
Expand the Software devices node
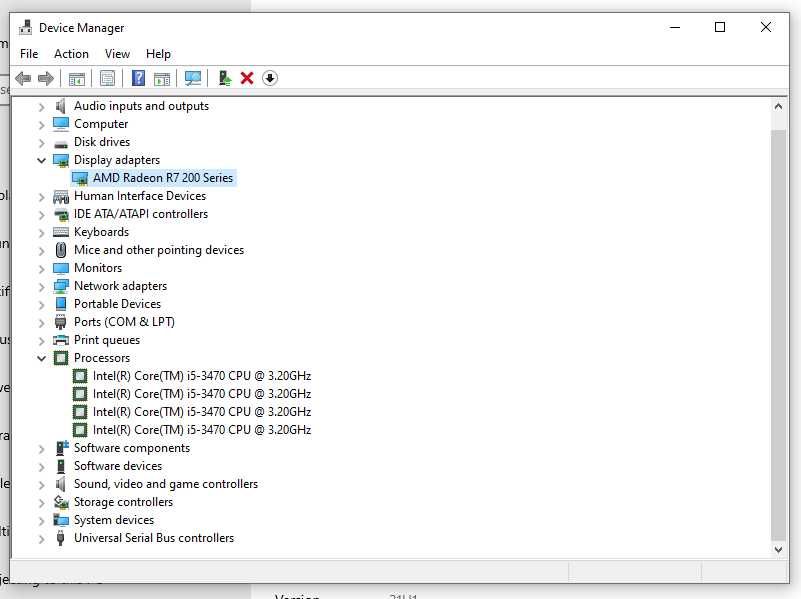click(x=41, y=467)
